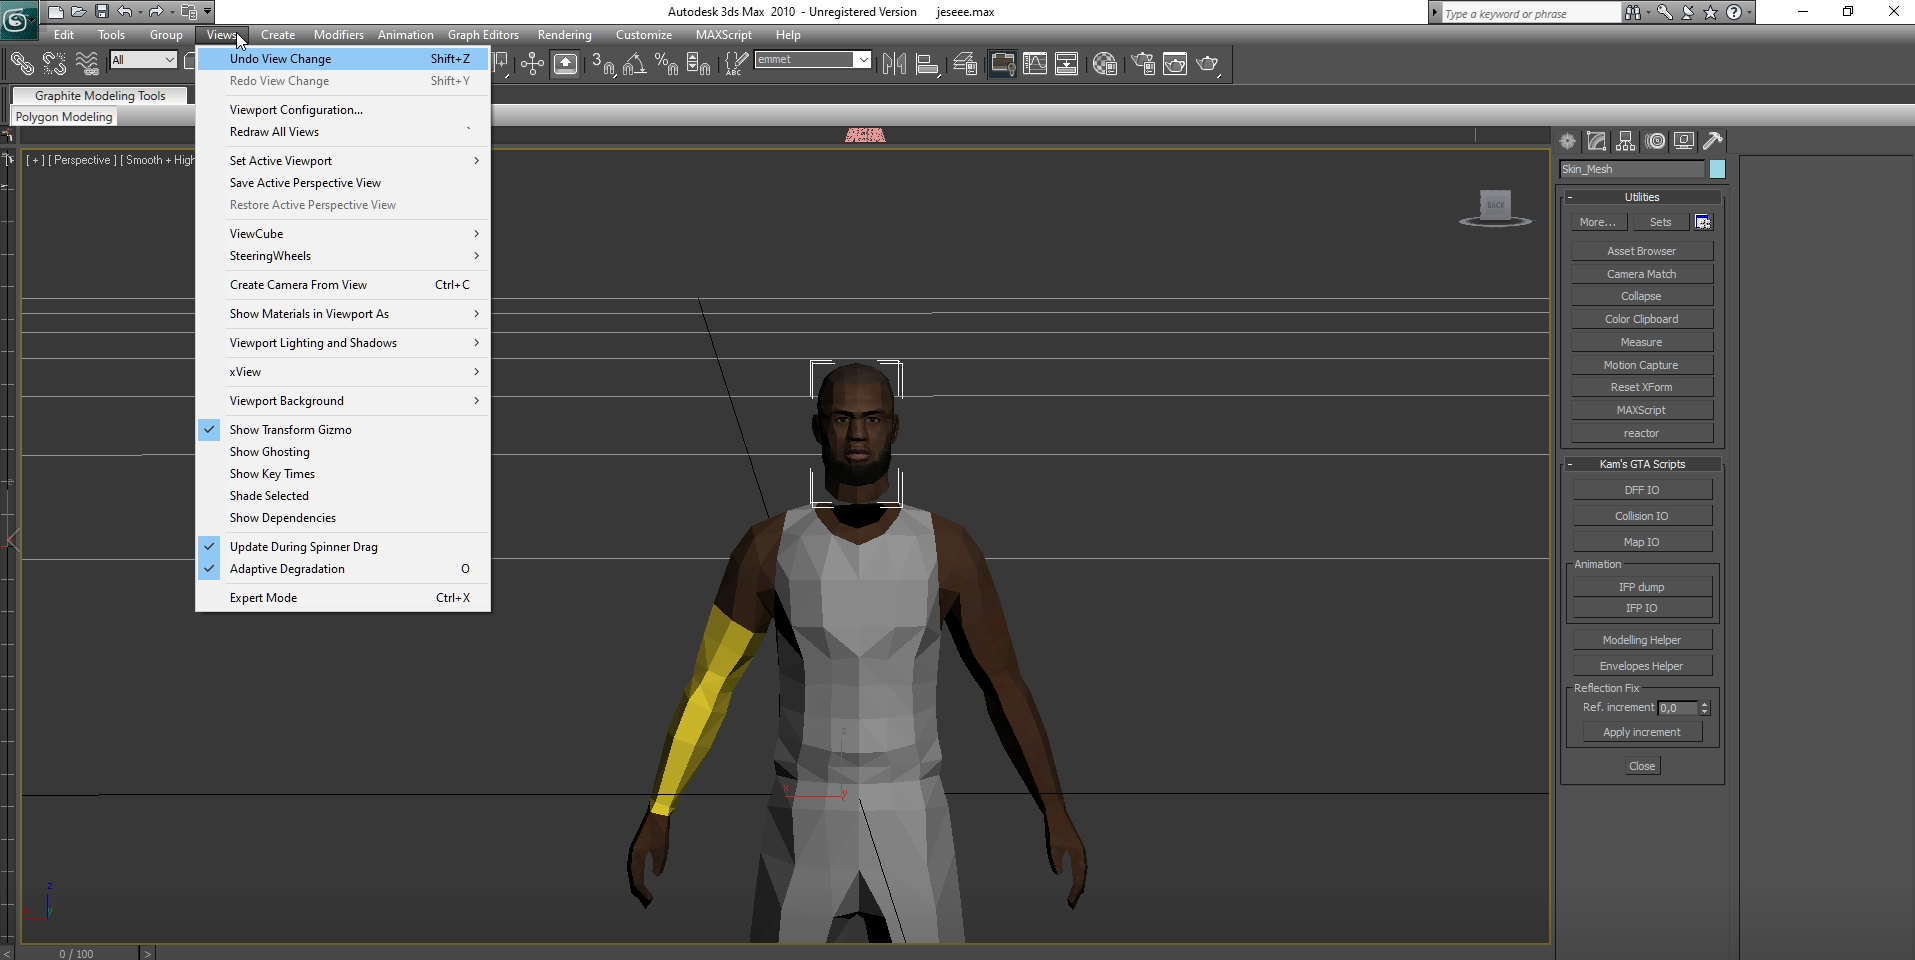Screen dimensions: 1915x960
Task: Click the Reset XForm utility button
Action: pyautogui.click(x=1641, y=387)
